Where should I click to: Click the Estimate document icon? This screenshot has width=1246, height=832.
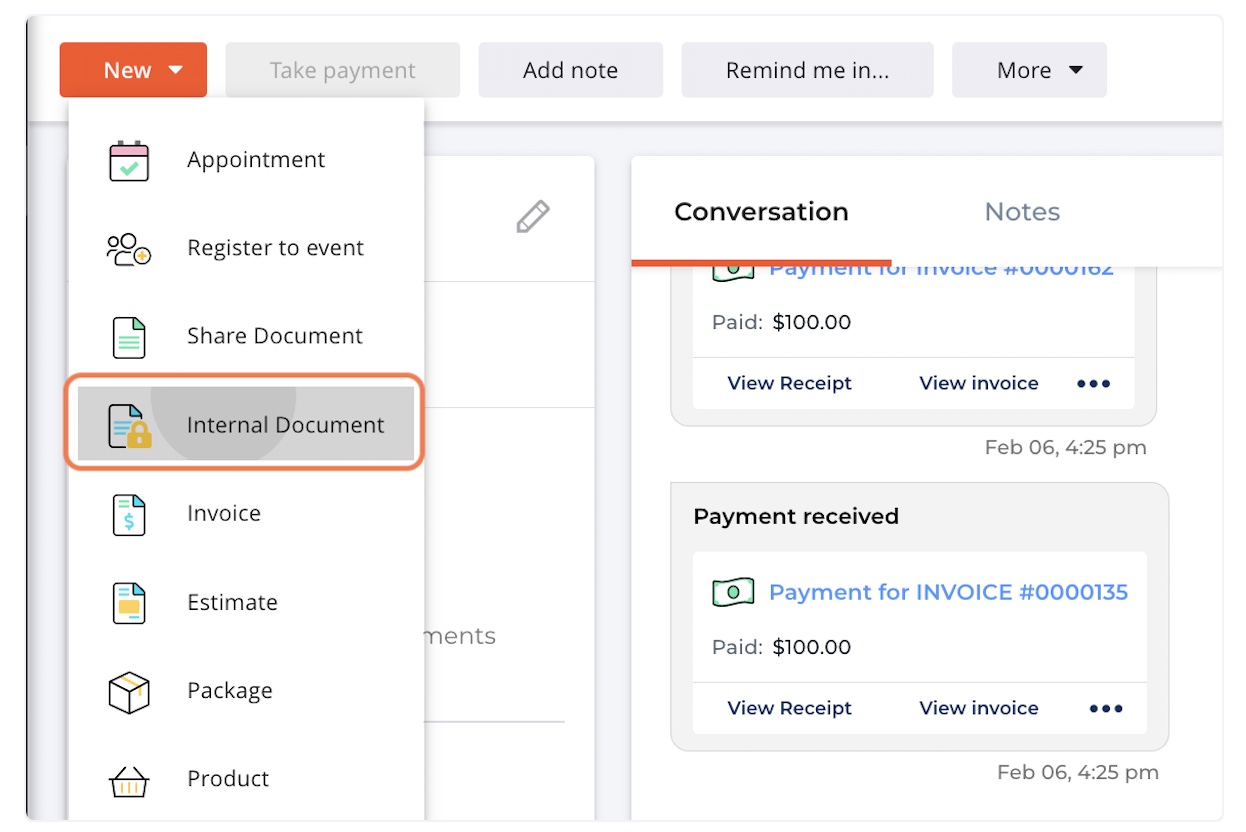(x=130, y=602)
